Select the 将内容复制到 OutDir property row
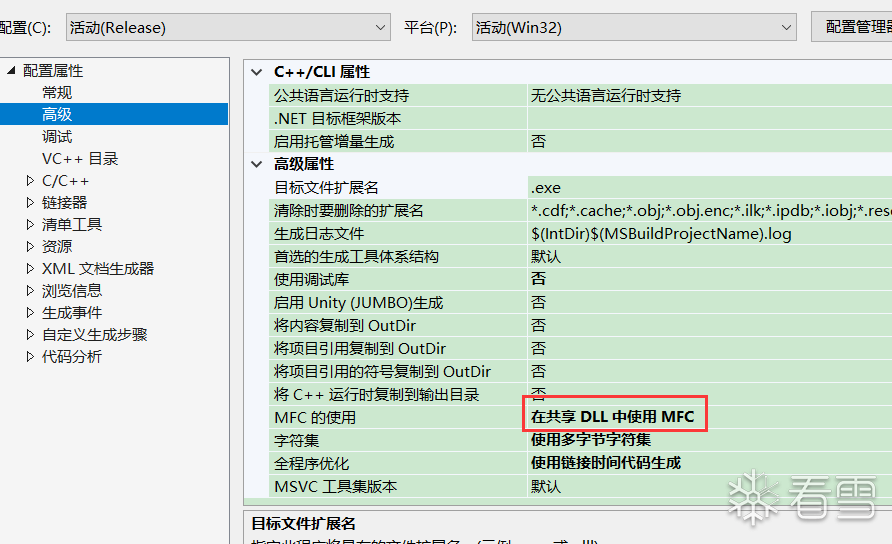Viewport: 892px width, 544px height. coord(398,325)
